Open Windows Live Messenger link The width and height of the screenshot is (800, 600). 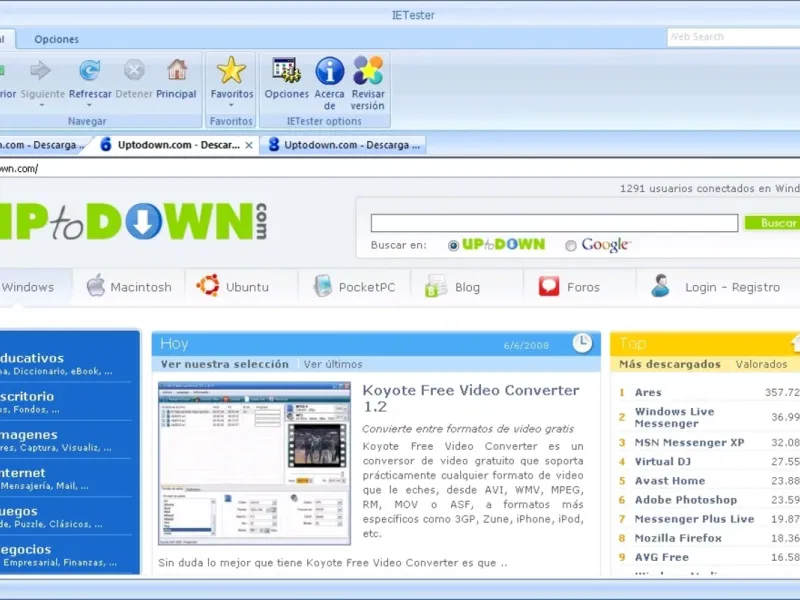(674, 417)
